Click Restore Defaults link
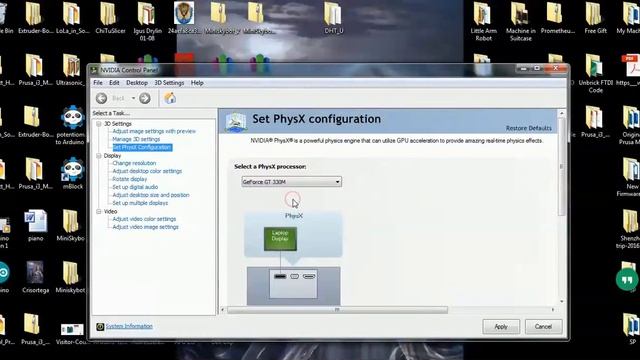Image resolution: width=640 pixels, height=360 pixels. [x=529, y=128]
